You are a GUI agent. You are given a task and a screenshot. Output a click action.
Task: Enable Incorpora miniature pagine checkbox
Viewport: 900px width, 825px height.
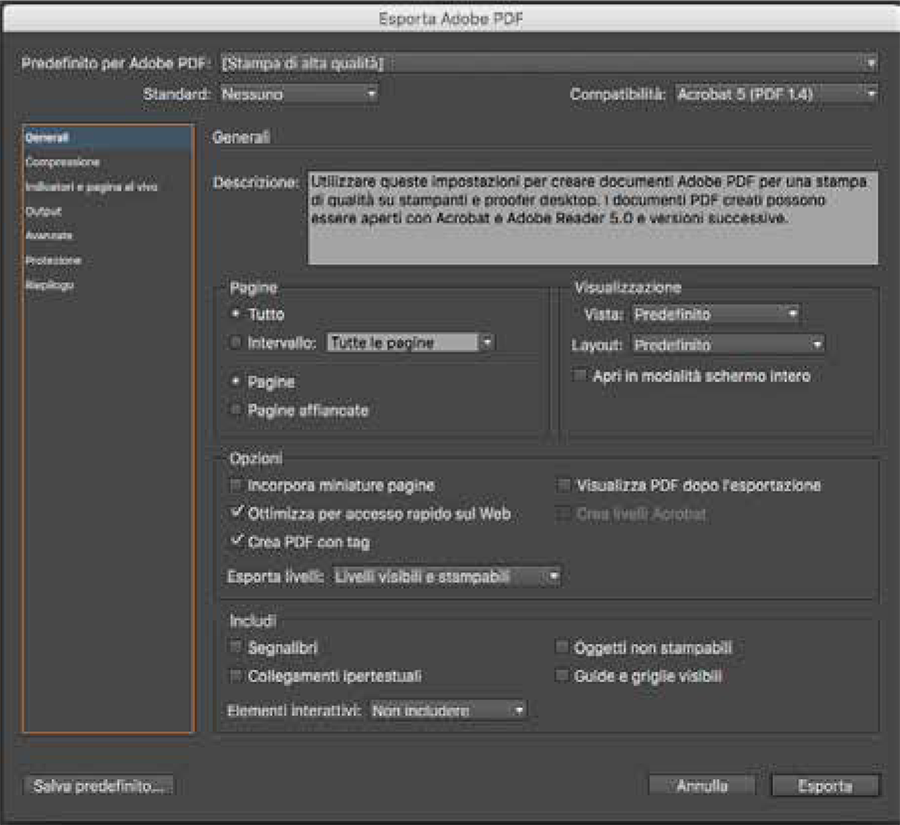click(x=236, y=485)
